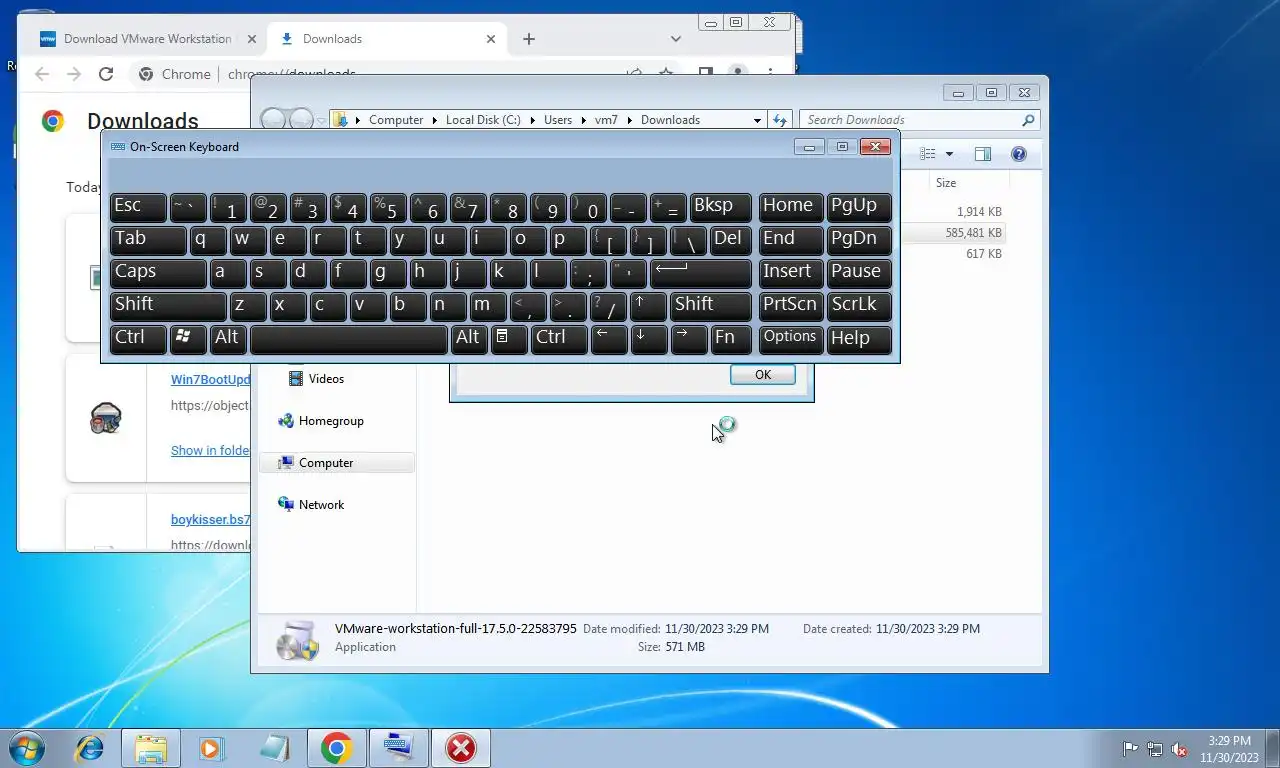Click the Show in folder link in Chrome
Image resolution: width=1280 pixels, height=768 pixels.
[210, 451]
